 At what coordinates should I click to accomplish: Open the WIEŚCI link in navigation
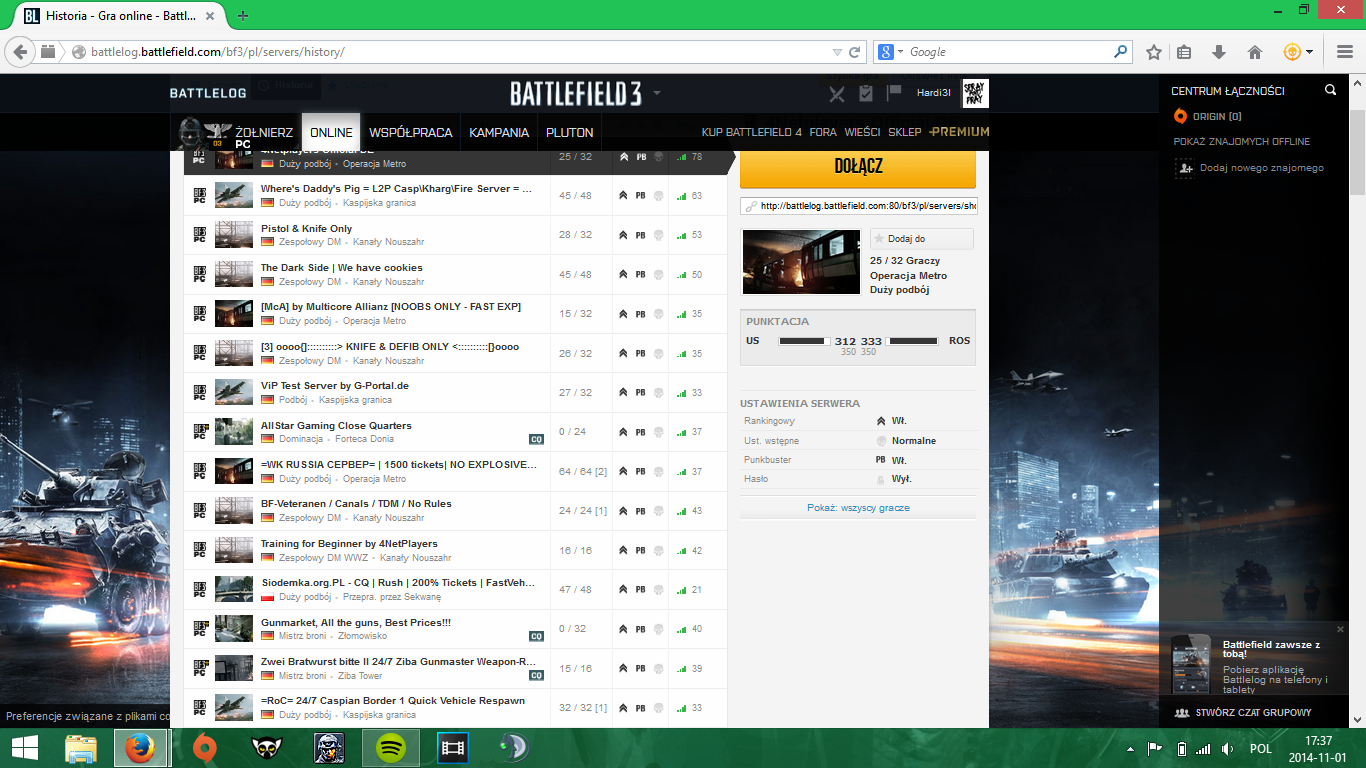pyautogui.click(x=862, y=132)
